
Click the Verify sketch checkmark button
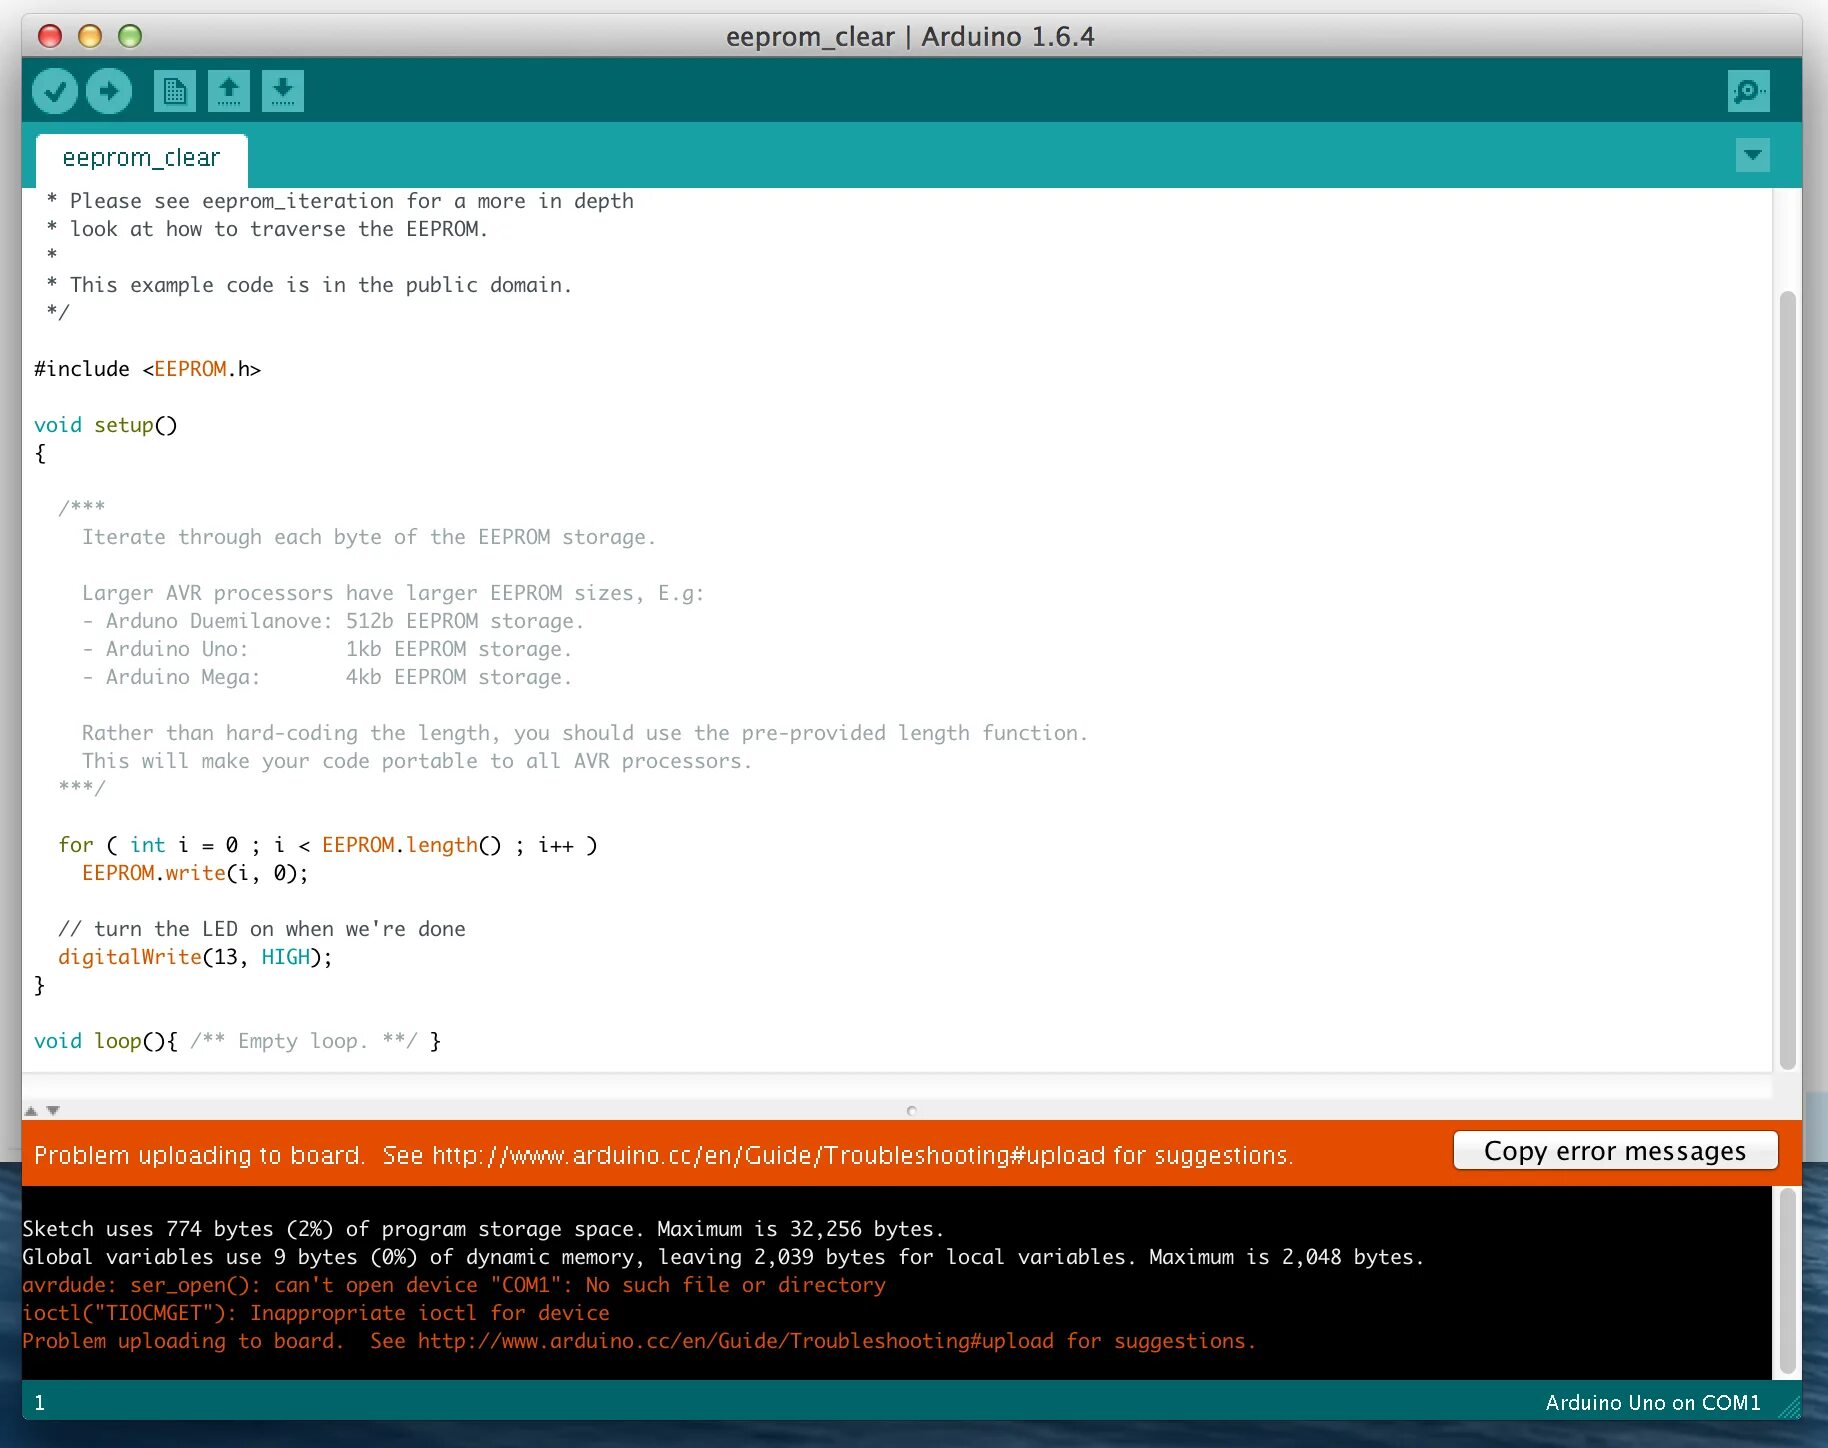coord(55,91)
